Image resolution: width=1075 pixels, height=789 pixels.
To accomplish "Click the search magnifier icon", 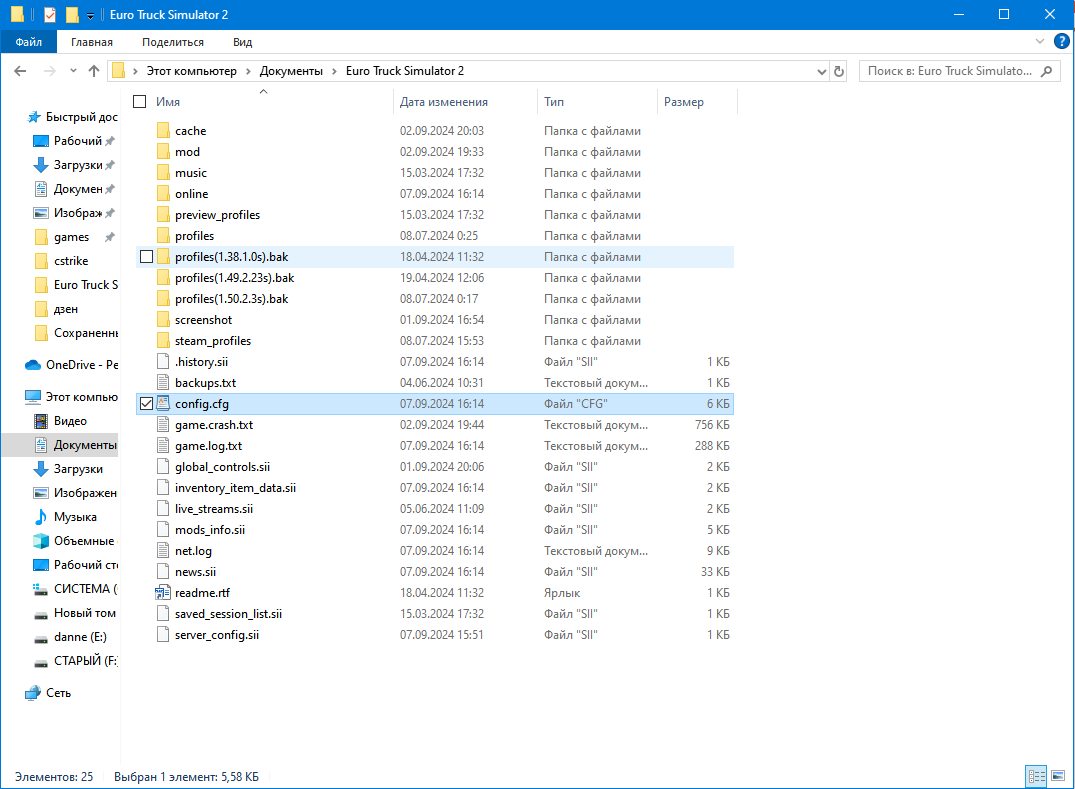I will [1046, 71].
